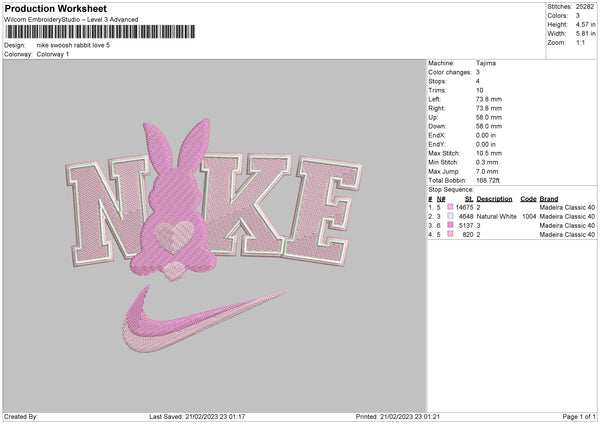Click the 'Color changes:' label
Image resolution: width=600 pixels, height=424 pixels.
coord(450,72)
